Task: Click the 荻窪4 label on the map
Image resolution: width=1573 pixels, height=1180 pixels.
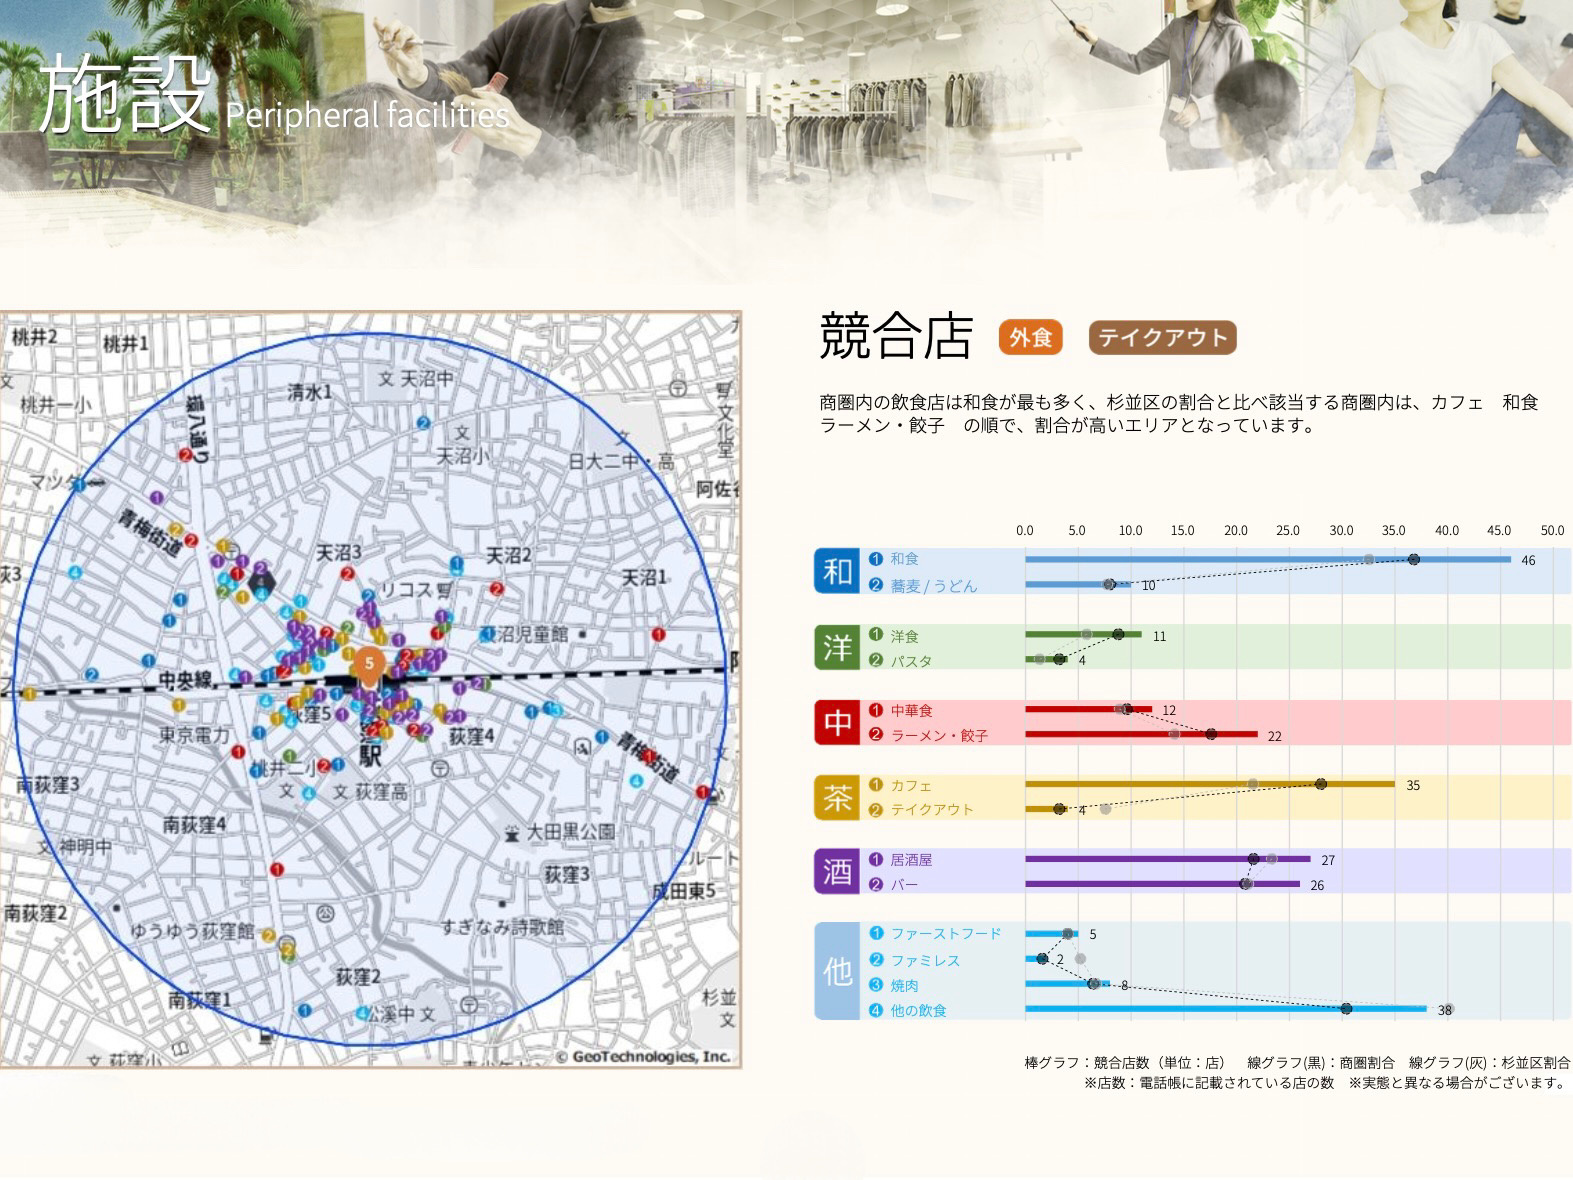Action: [x=472, y=737]
